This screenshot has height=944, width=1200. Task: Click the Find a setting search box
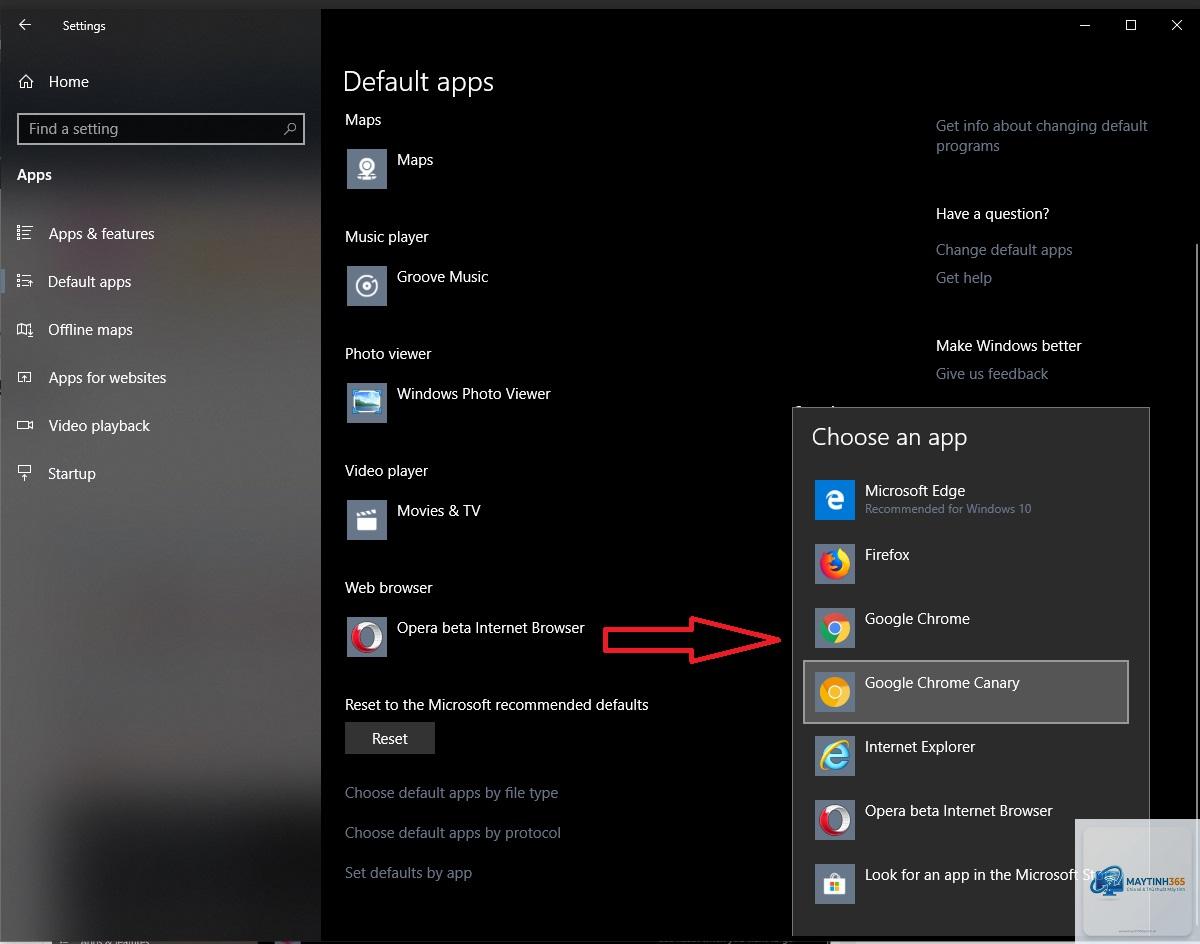161,128
